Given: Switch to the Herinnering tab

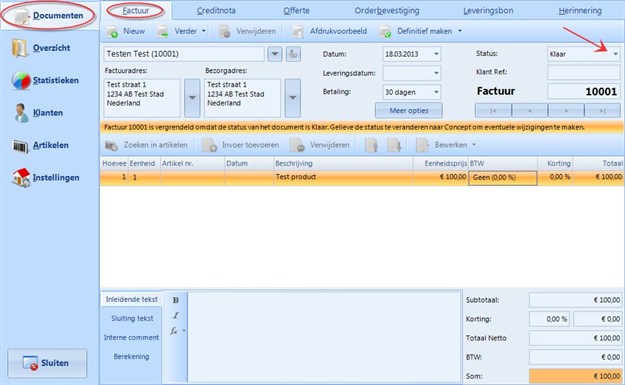Looking at the screenshot, I should click(x=580, y=11).
